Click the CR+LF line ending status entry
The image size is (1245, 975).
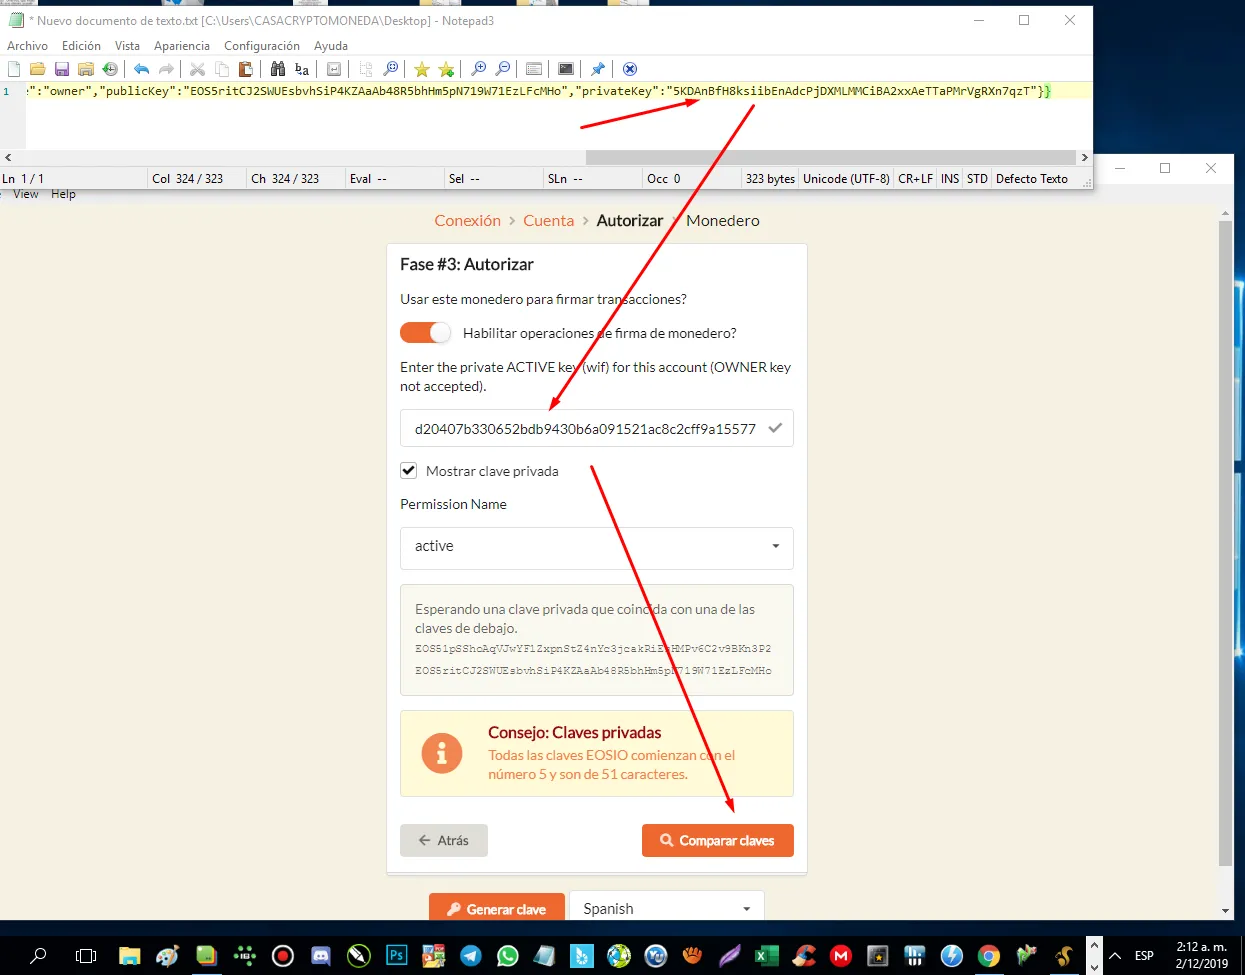[915, 179]
